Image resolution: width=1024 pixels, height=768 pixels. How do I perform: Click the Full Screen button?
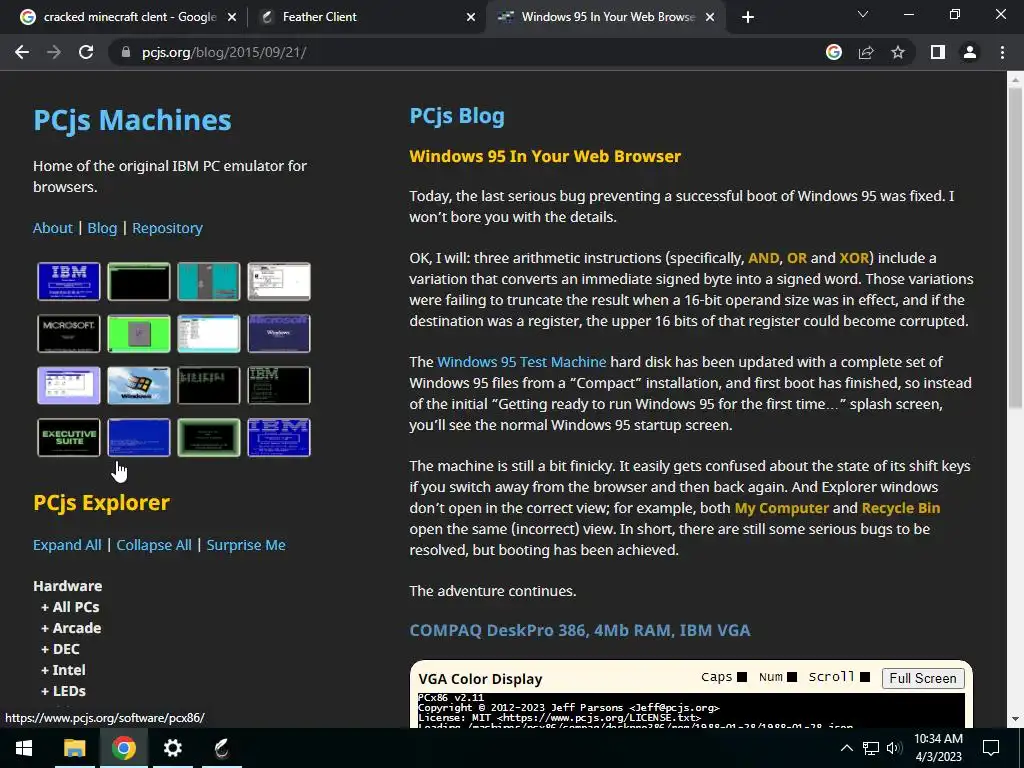[x=923, y=678]
